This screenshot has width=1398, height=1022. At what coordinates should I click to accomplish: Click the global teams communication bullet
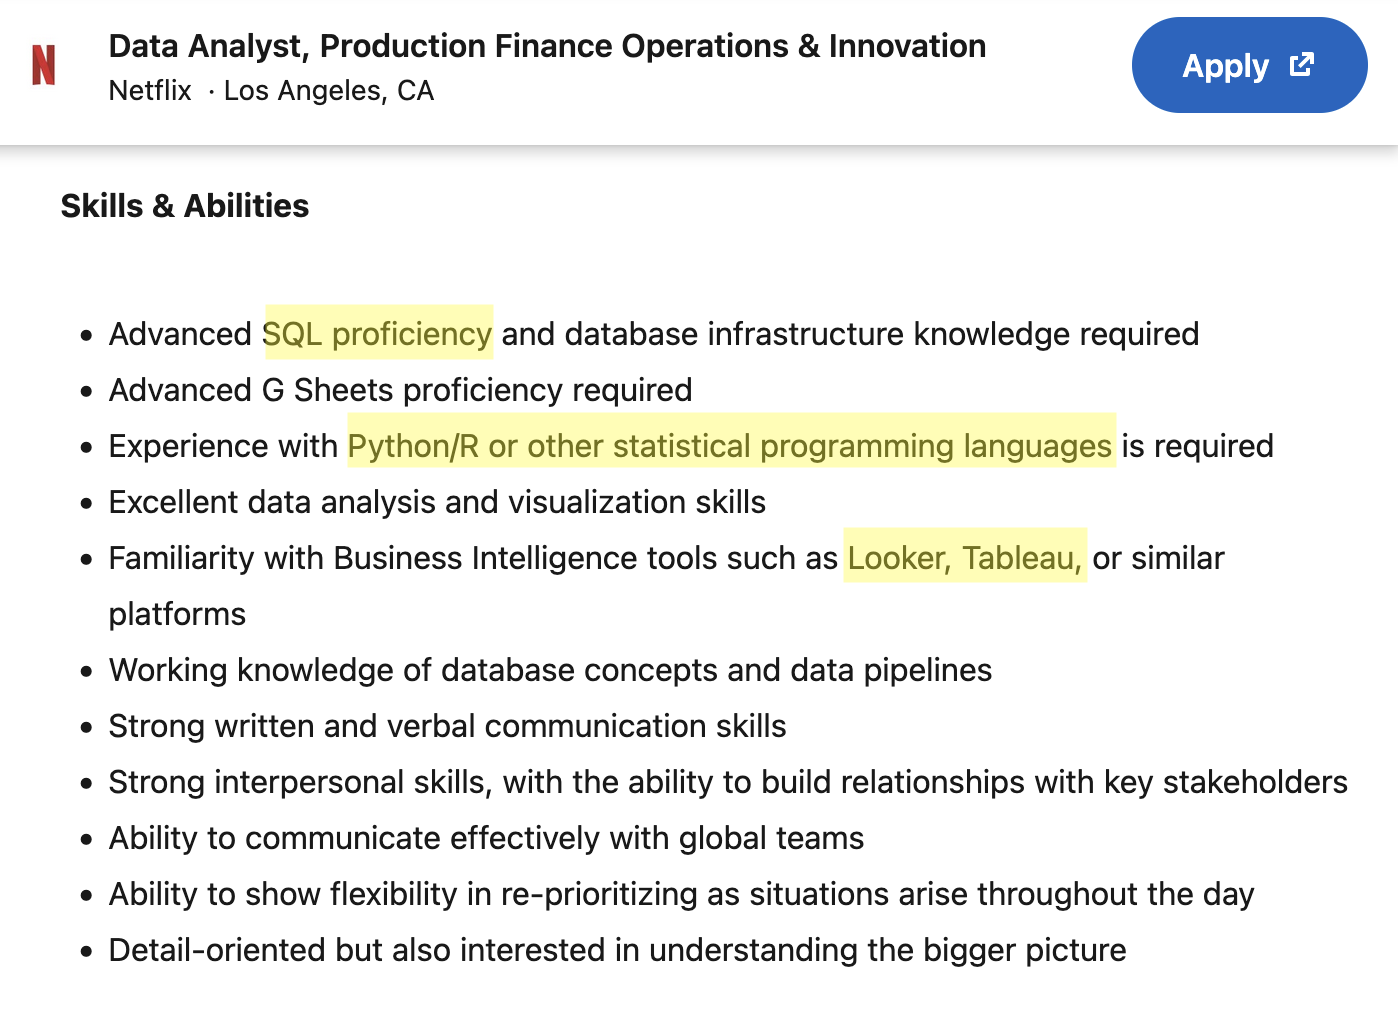(x=486, y=838)
